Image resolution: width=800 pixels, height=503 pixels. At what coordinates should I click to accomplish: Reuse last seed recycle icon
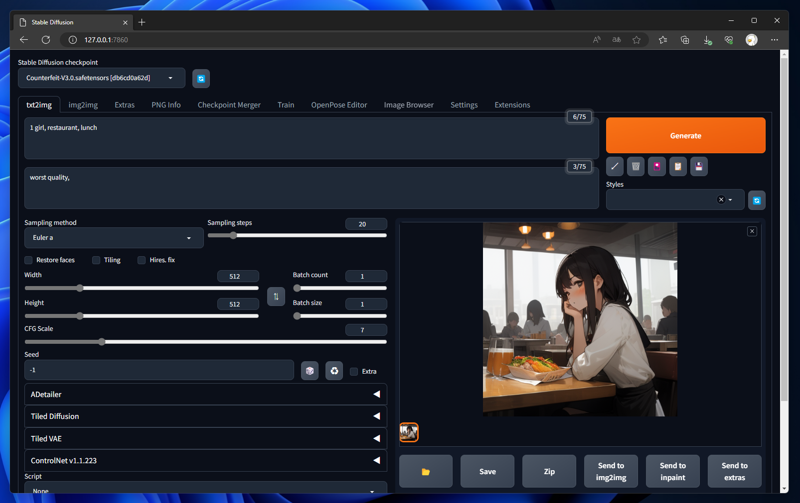(x=334, y=371)
